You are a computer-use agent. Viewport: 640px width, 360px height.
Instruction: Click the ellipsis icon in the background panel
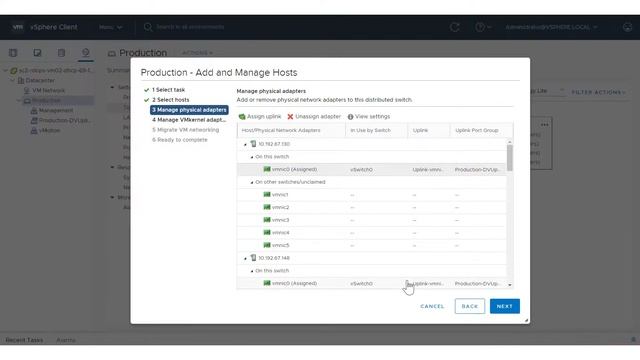544,125
